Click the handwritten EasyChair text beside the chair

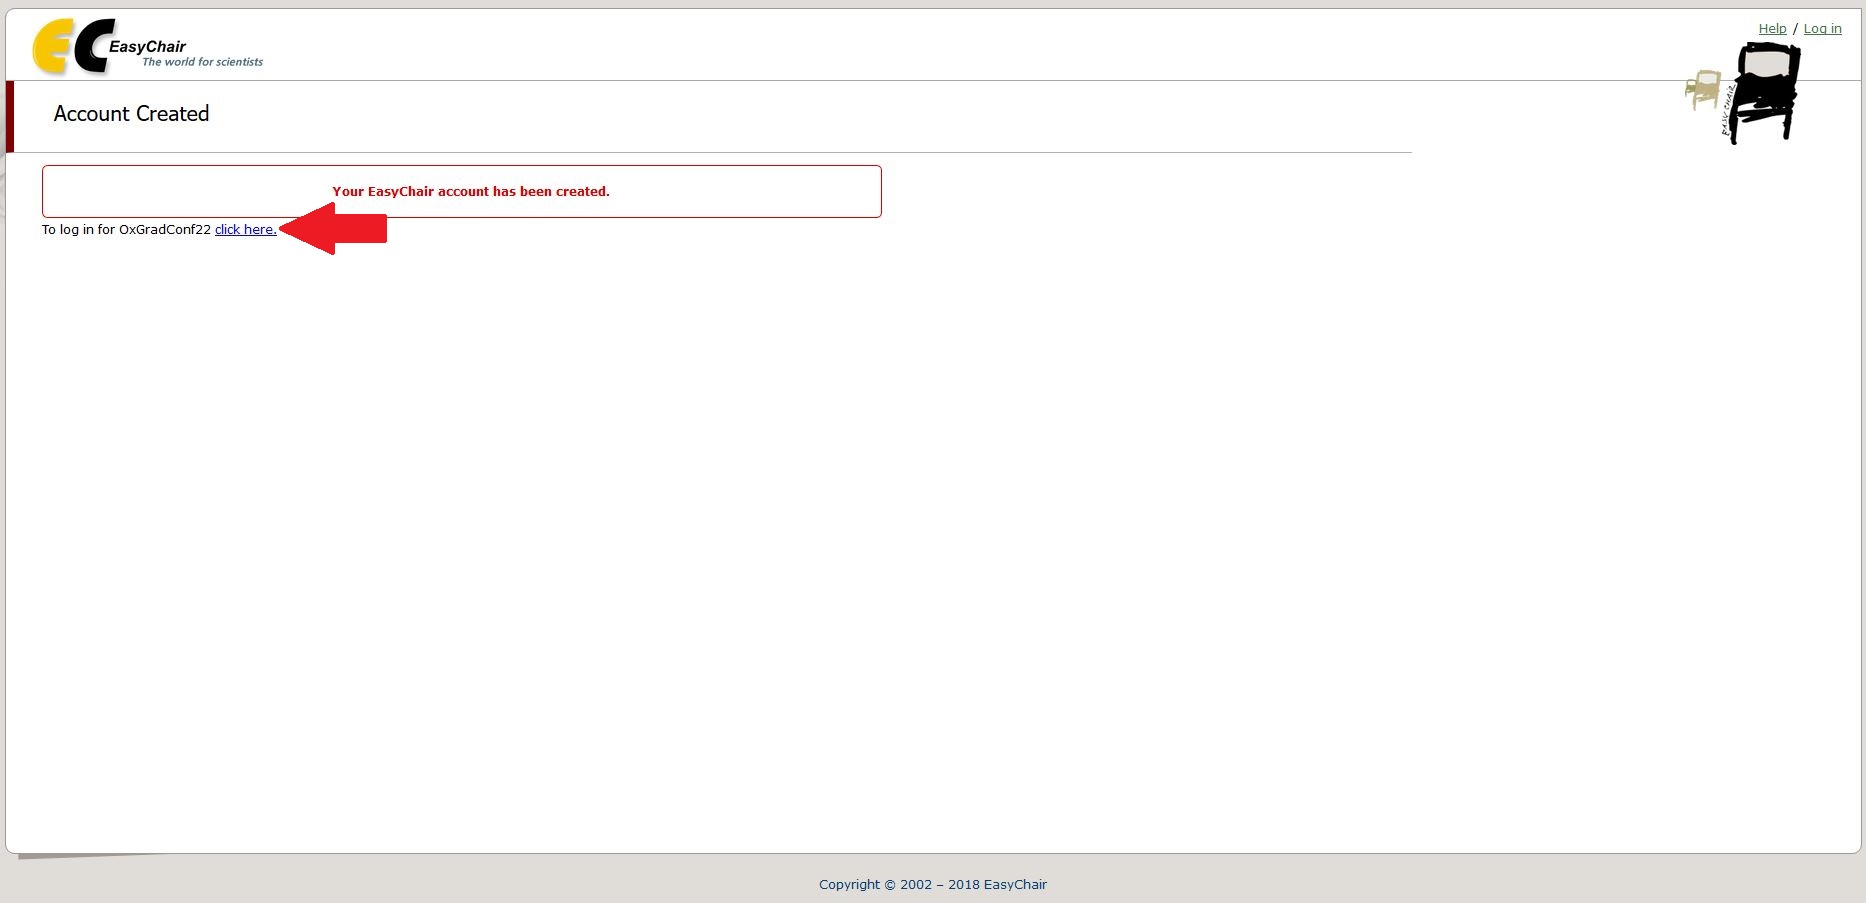point(1727,111)
